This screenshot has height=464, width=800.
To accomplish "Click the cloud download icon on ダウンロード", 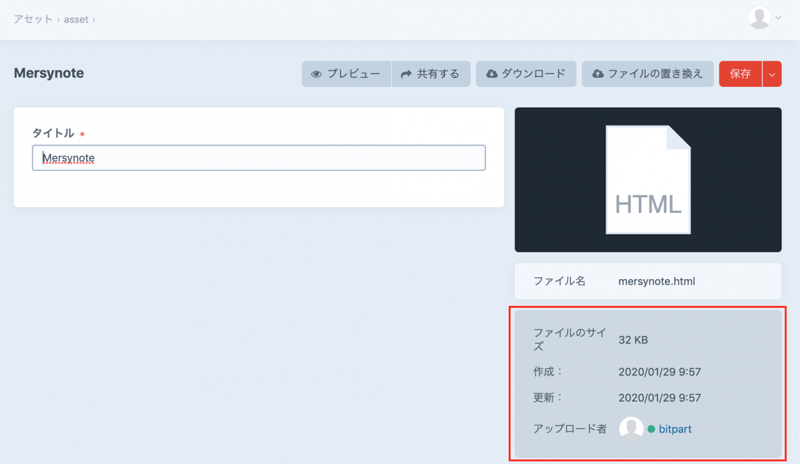I will [x=491, y=74].
